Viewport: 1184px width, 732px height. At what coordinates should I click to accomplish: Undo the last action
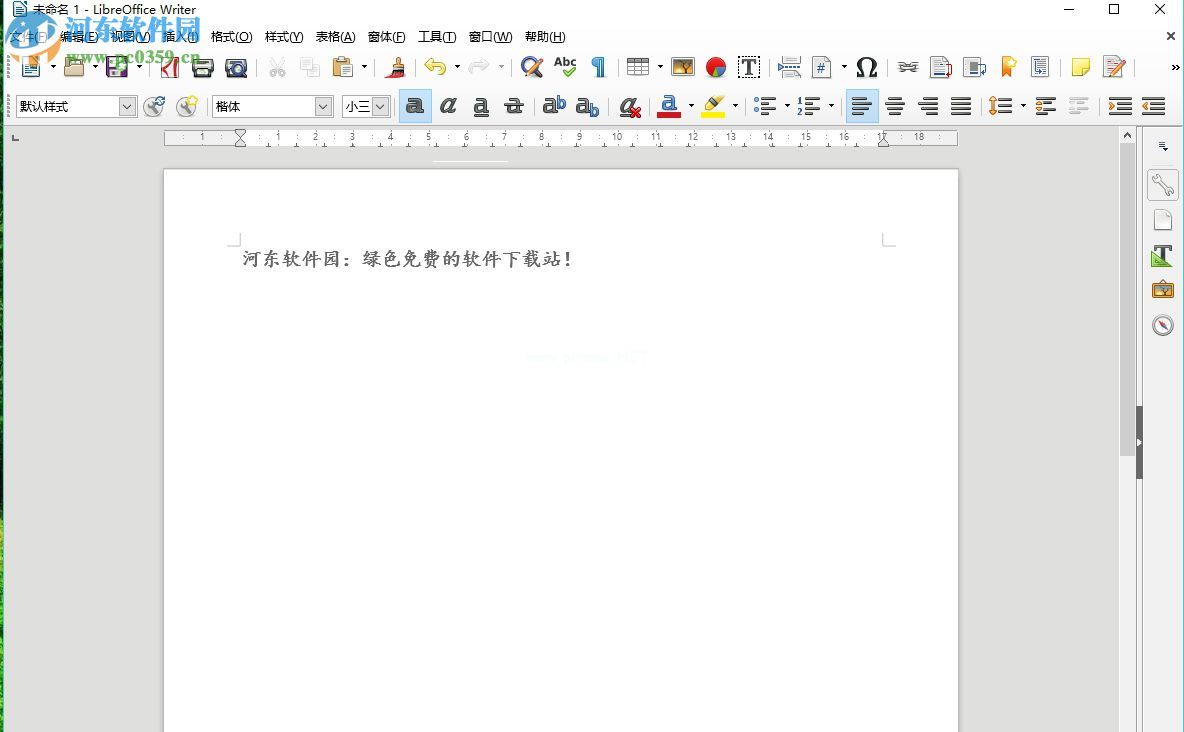coord(437,67)
